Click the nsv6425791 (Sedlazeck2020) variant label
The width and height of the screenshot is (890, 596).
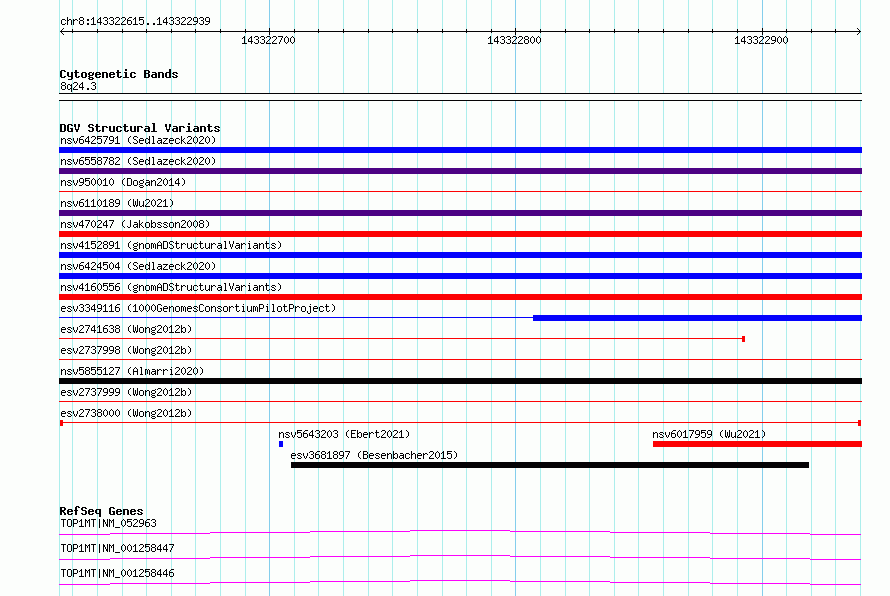(138, 140)
